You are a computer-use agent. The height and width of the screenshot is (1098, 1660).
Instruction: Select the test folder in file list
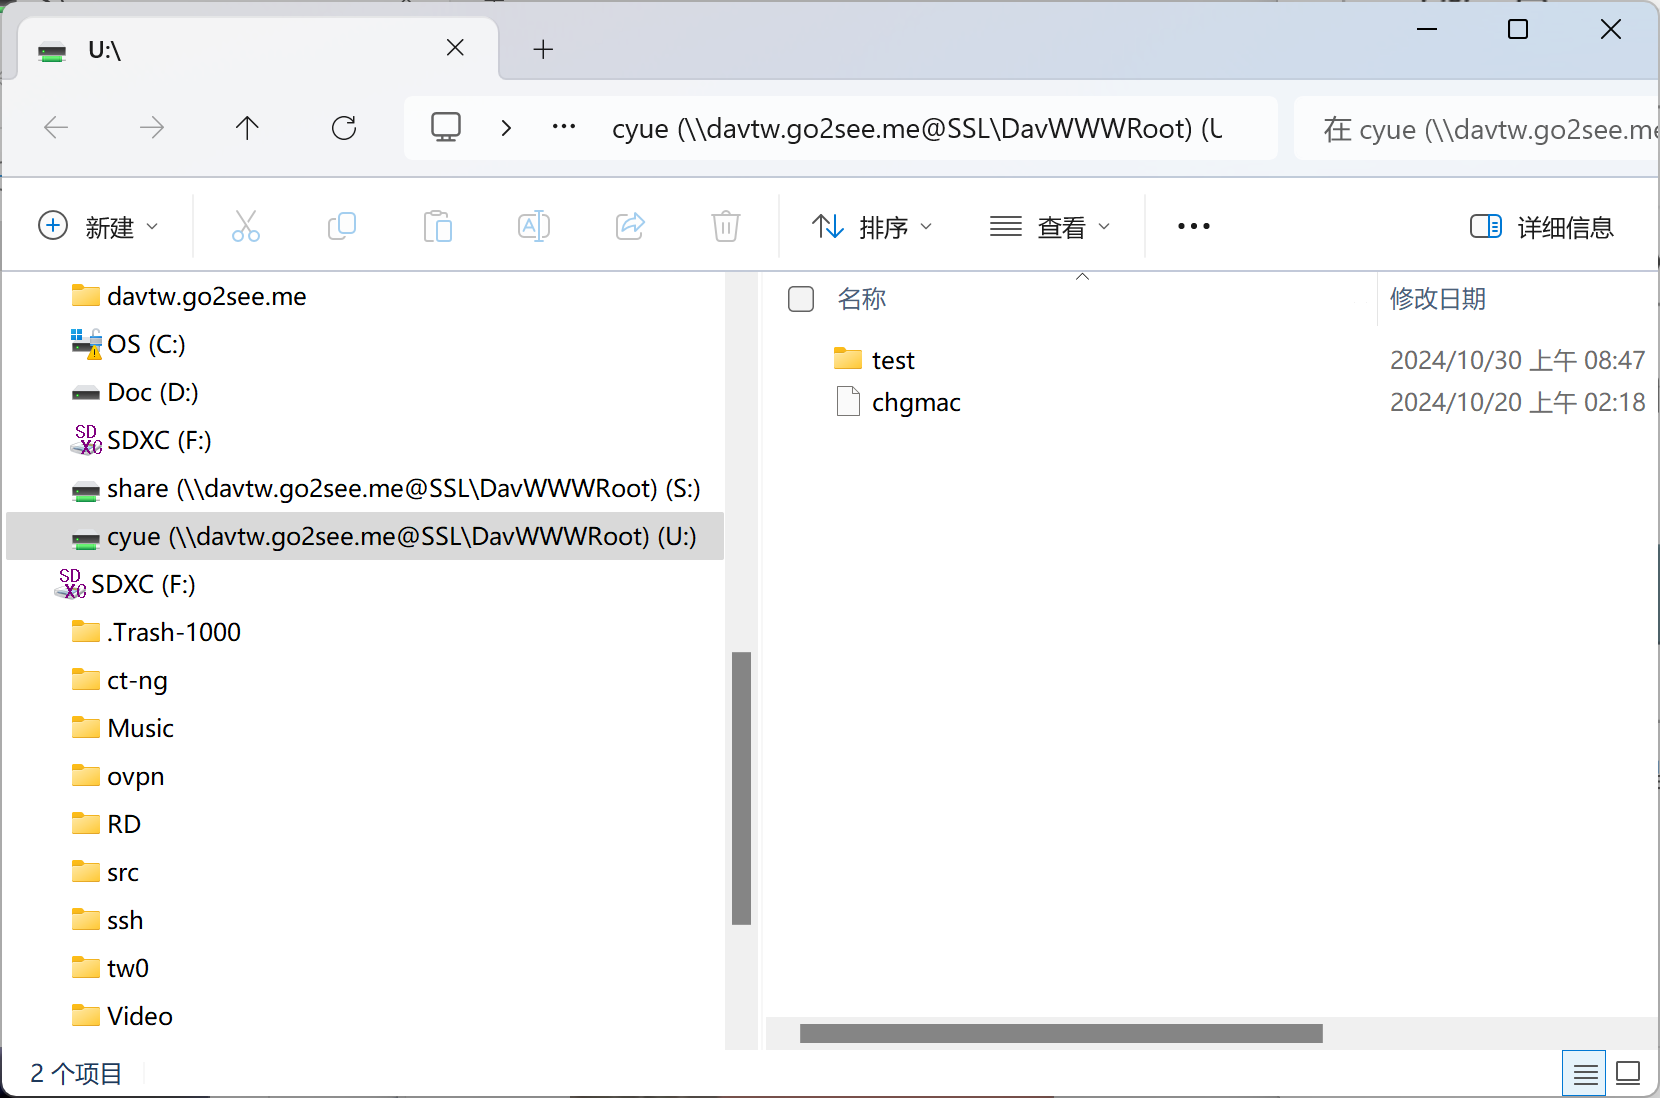[893, 360]
